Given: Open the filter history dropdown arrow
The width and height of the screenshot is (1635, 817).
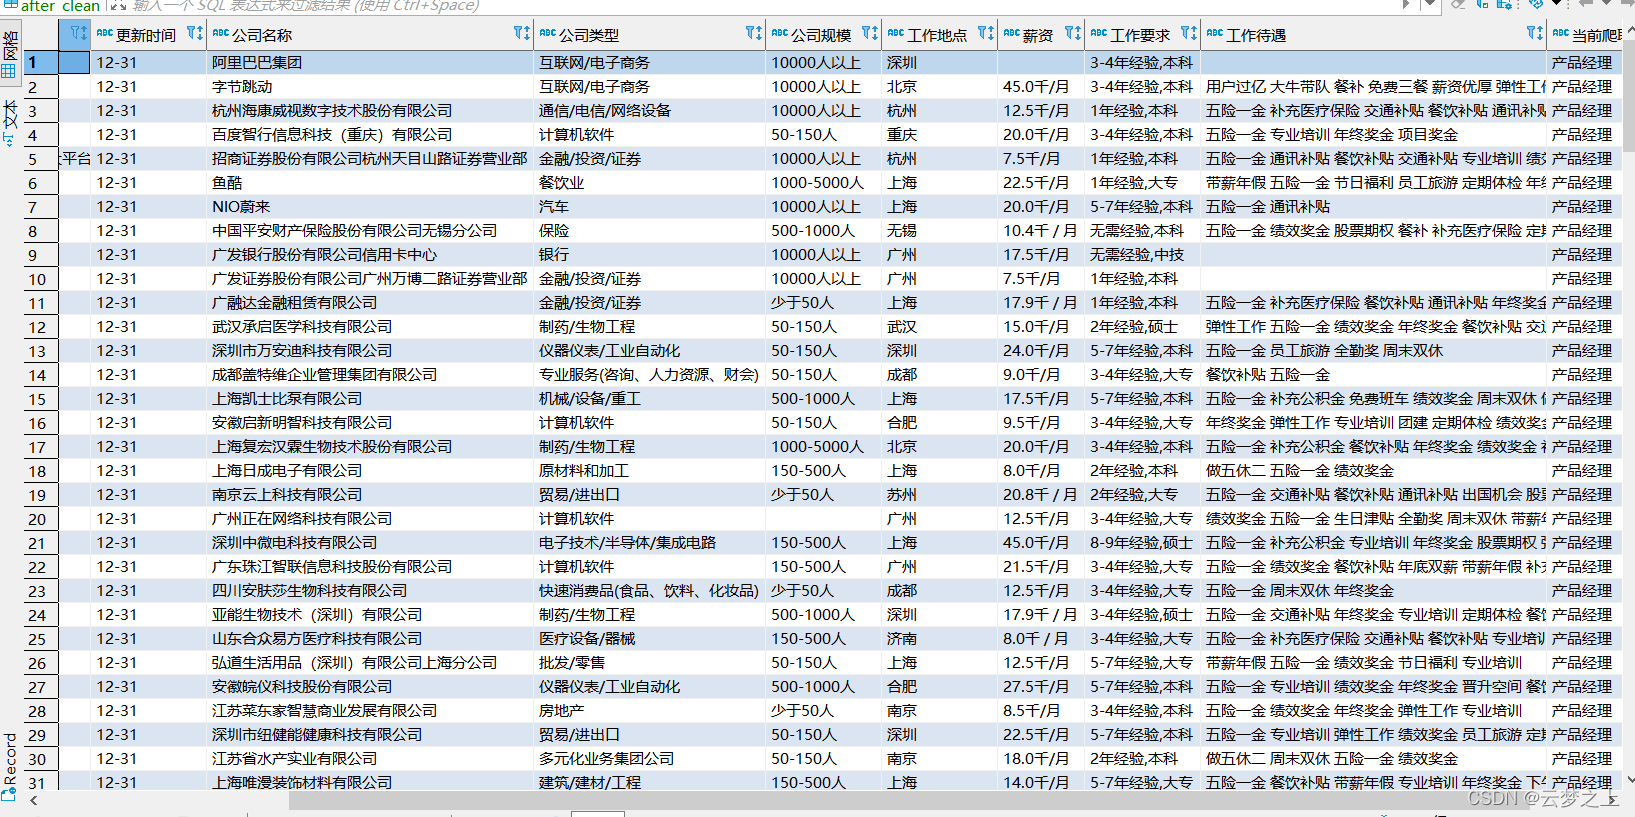Looking at the screenshot, I should click(1430, 5).
